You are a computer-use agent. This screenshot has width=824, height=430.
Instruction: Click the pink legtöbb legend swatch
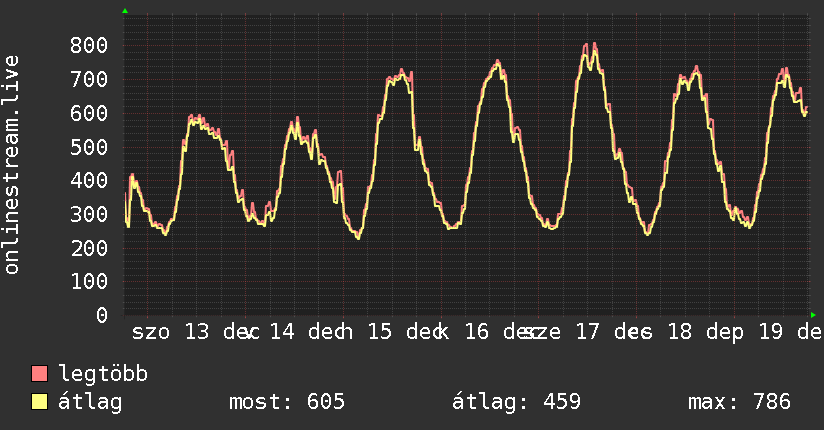(39, 373)
